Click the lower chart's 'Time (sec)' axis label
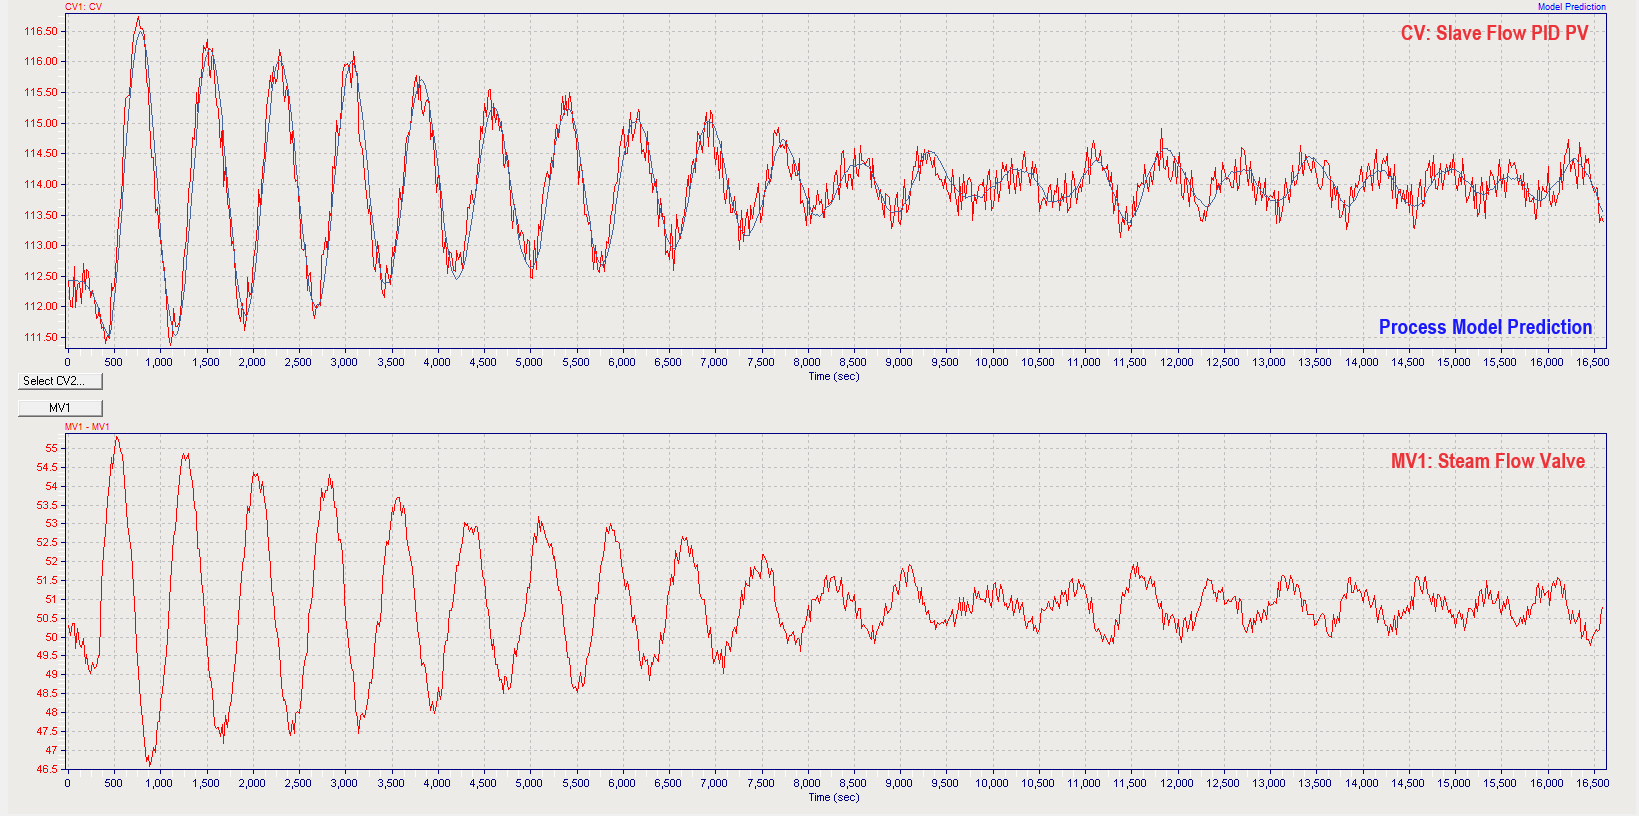 (833, 798)
